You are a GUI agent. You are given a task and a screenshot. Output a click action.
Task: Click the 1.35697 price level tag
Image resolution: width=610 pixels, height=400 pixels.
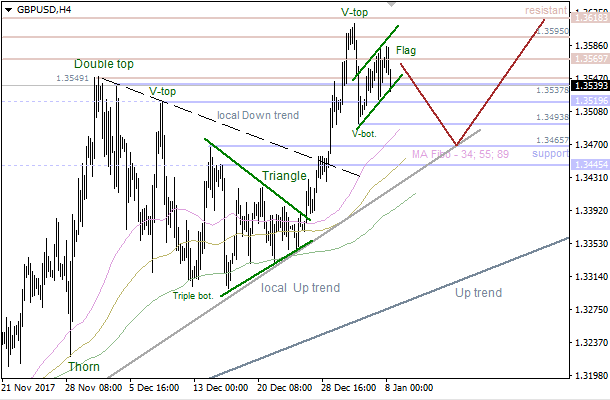[x=588, y=60]
